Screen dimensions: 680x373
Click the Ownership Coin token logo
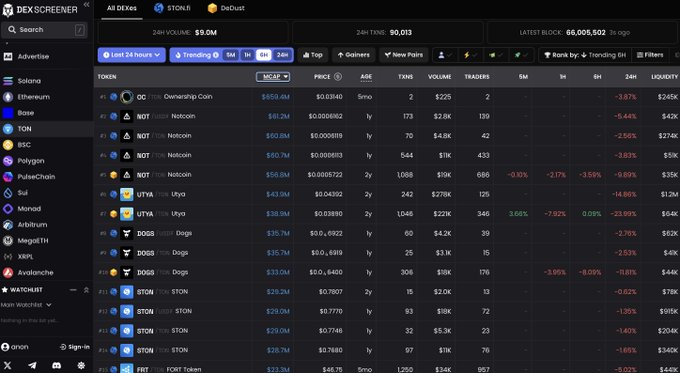(x=127, y=97)
